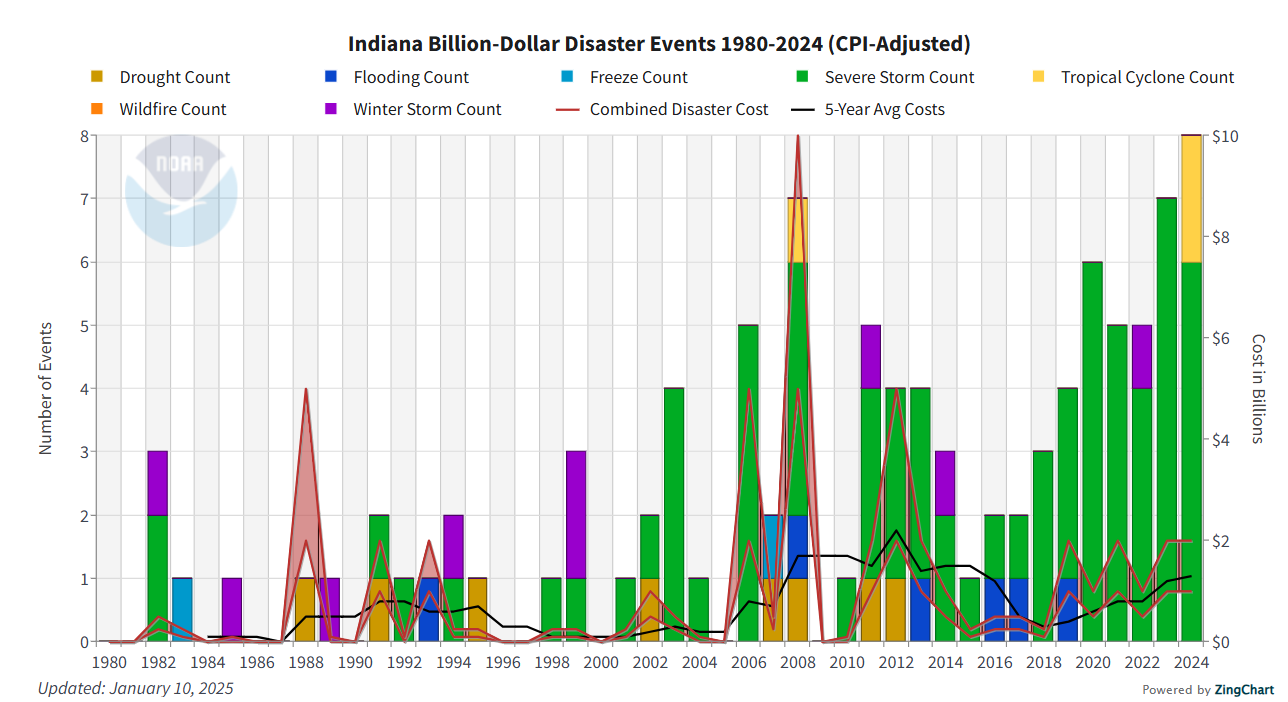This screenshot has height=702, width=1288.
Task: Click the NOAA logo watermark
Action: [x=181, y=190]
